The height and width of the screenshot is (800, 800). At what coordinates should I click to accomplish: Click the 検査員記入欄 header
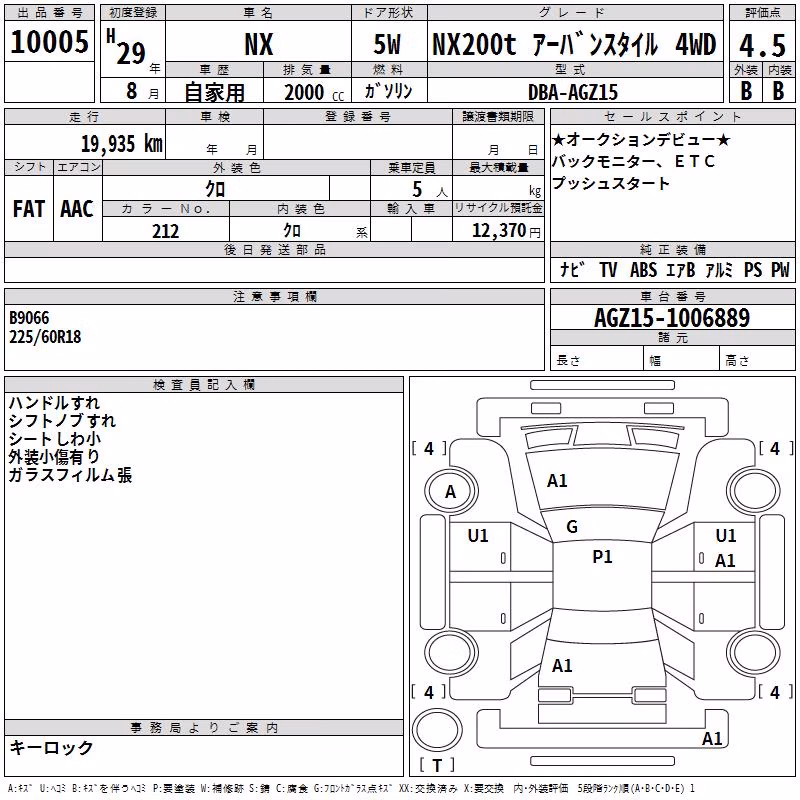tap(204, 385)
